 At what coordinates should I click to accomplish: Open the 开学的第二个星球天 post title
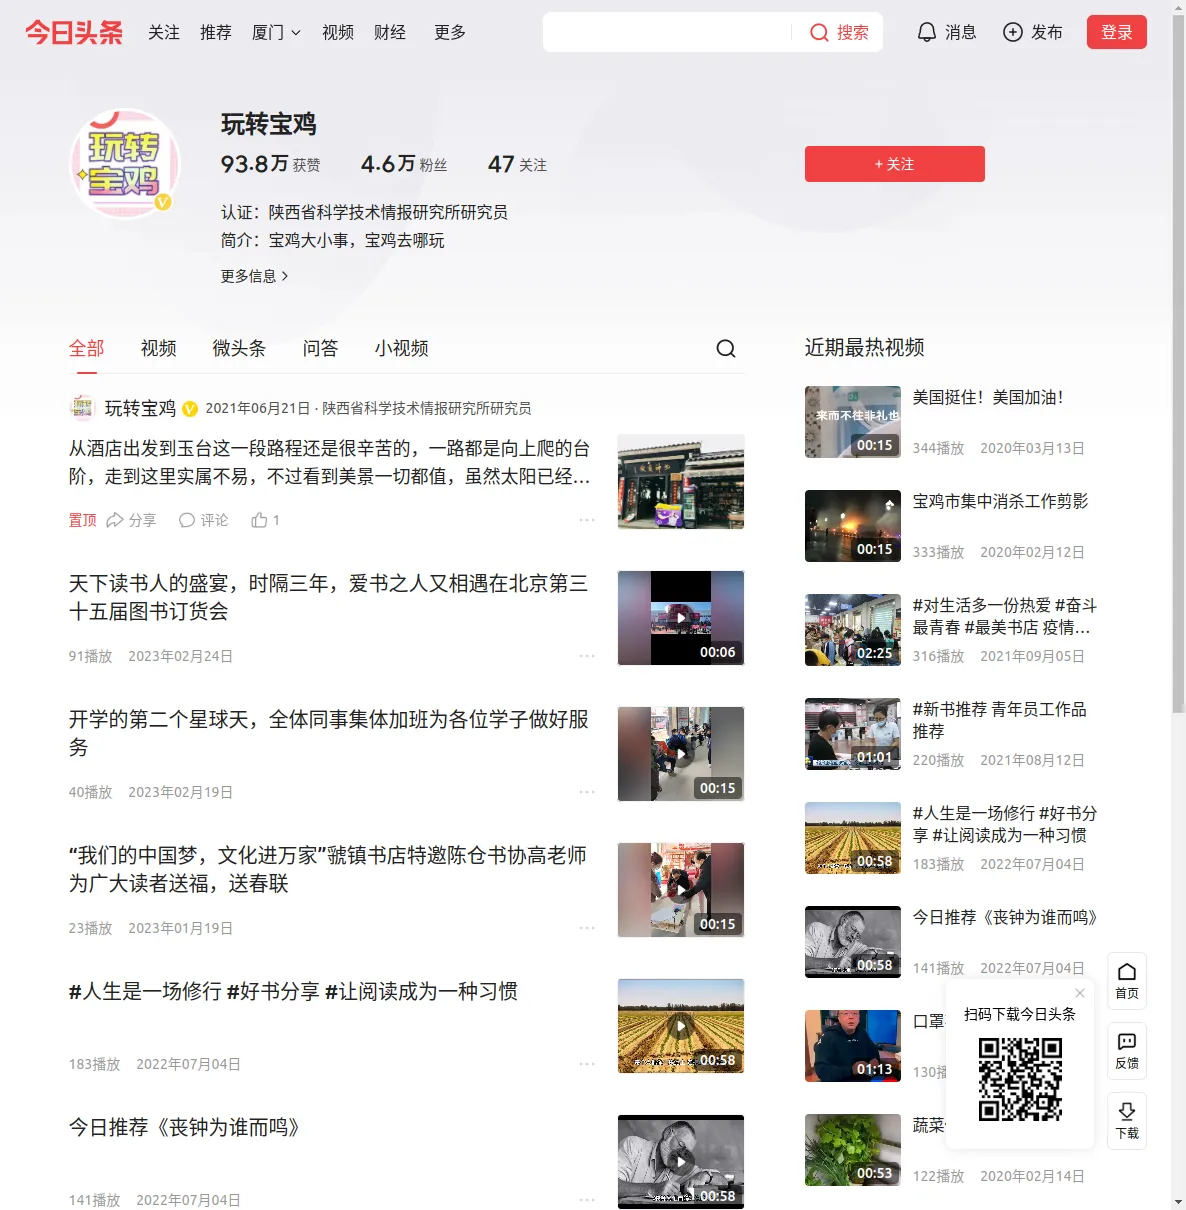point(329,733)
